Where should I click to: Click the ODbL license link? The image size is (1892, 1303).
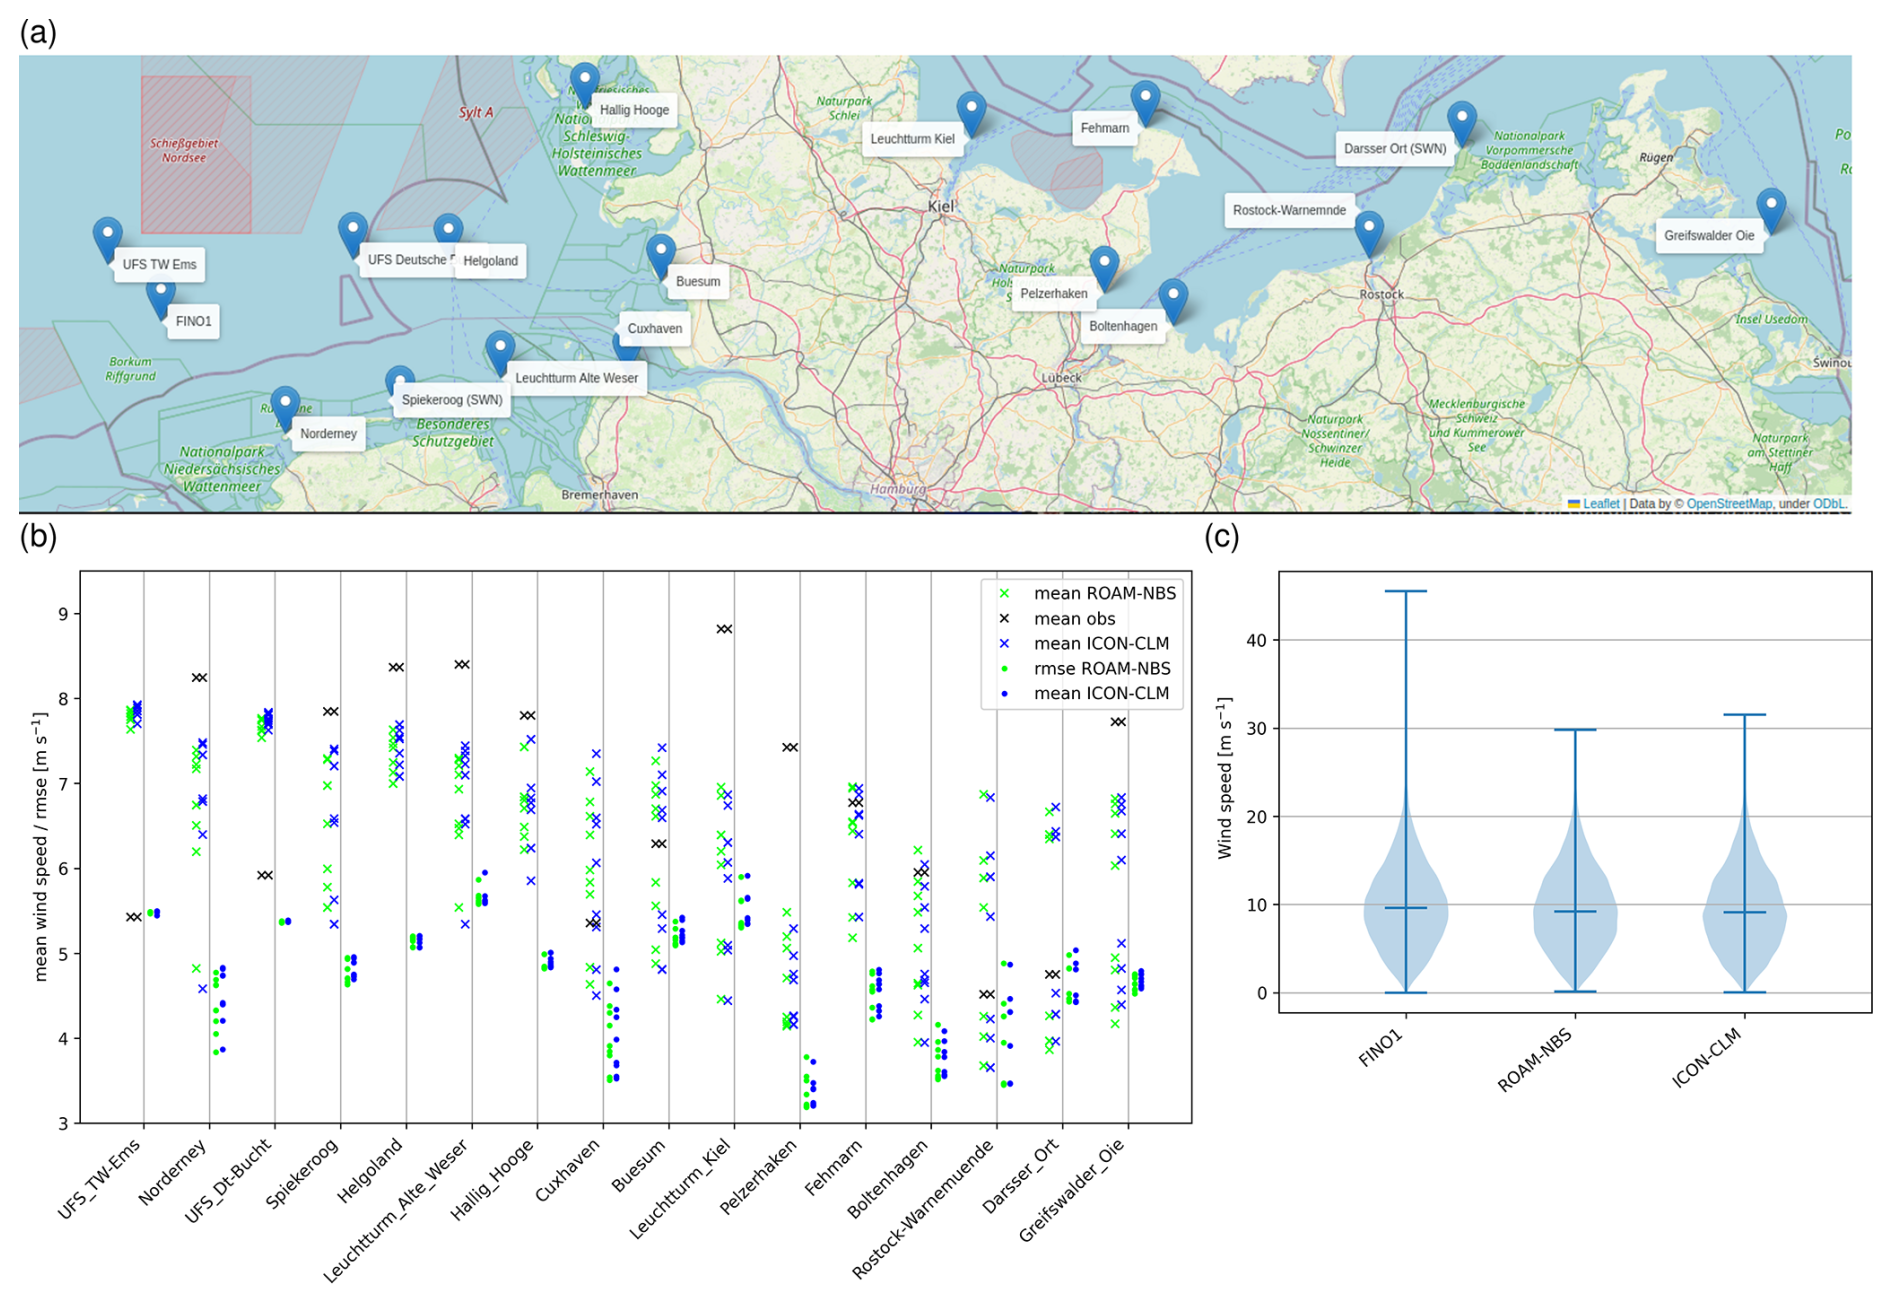click(x=1828, y=504)
